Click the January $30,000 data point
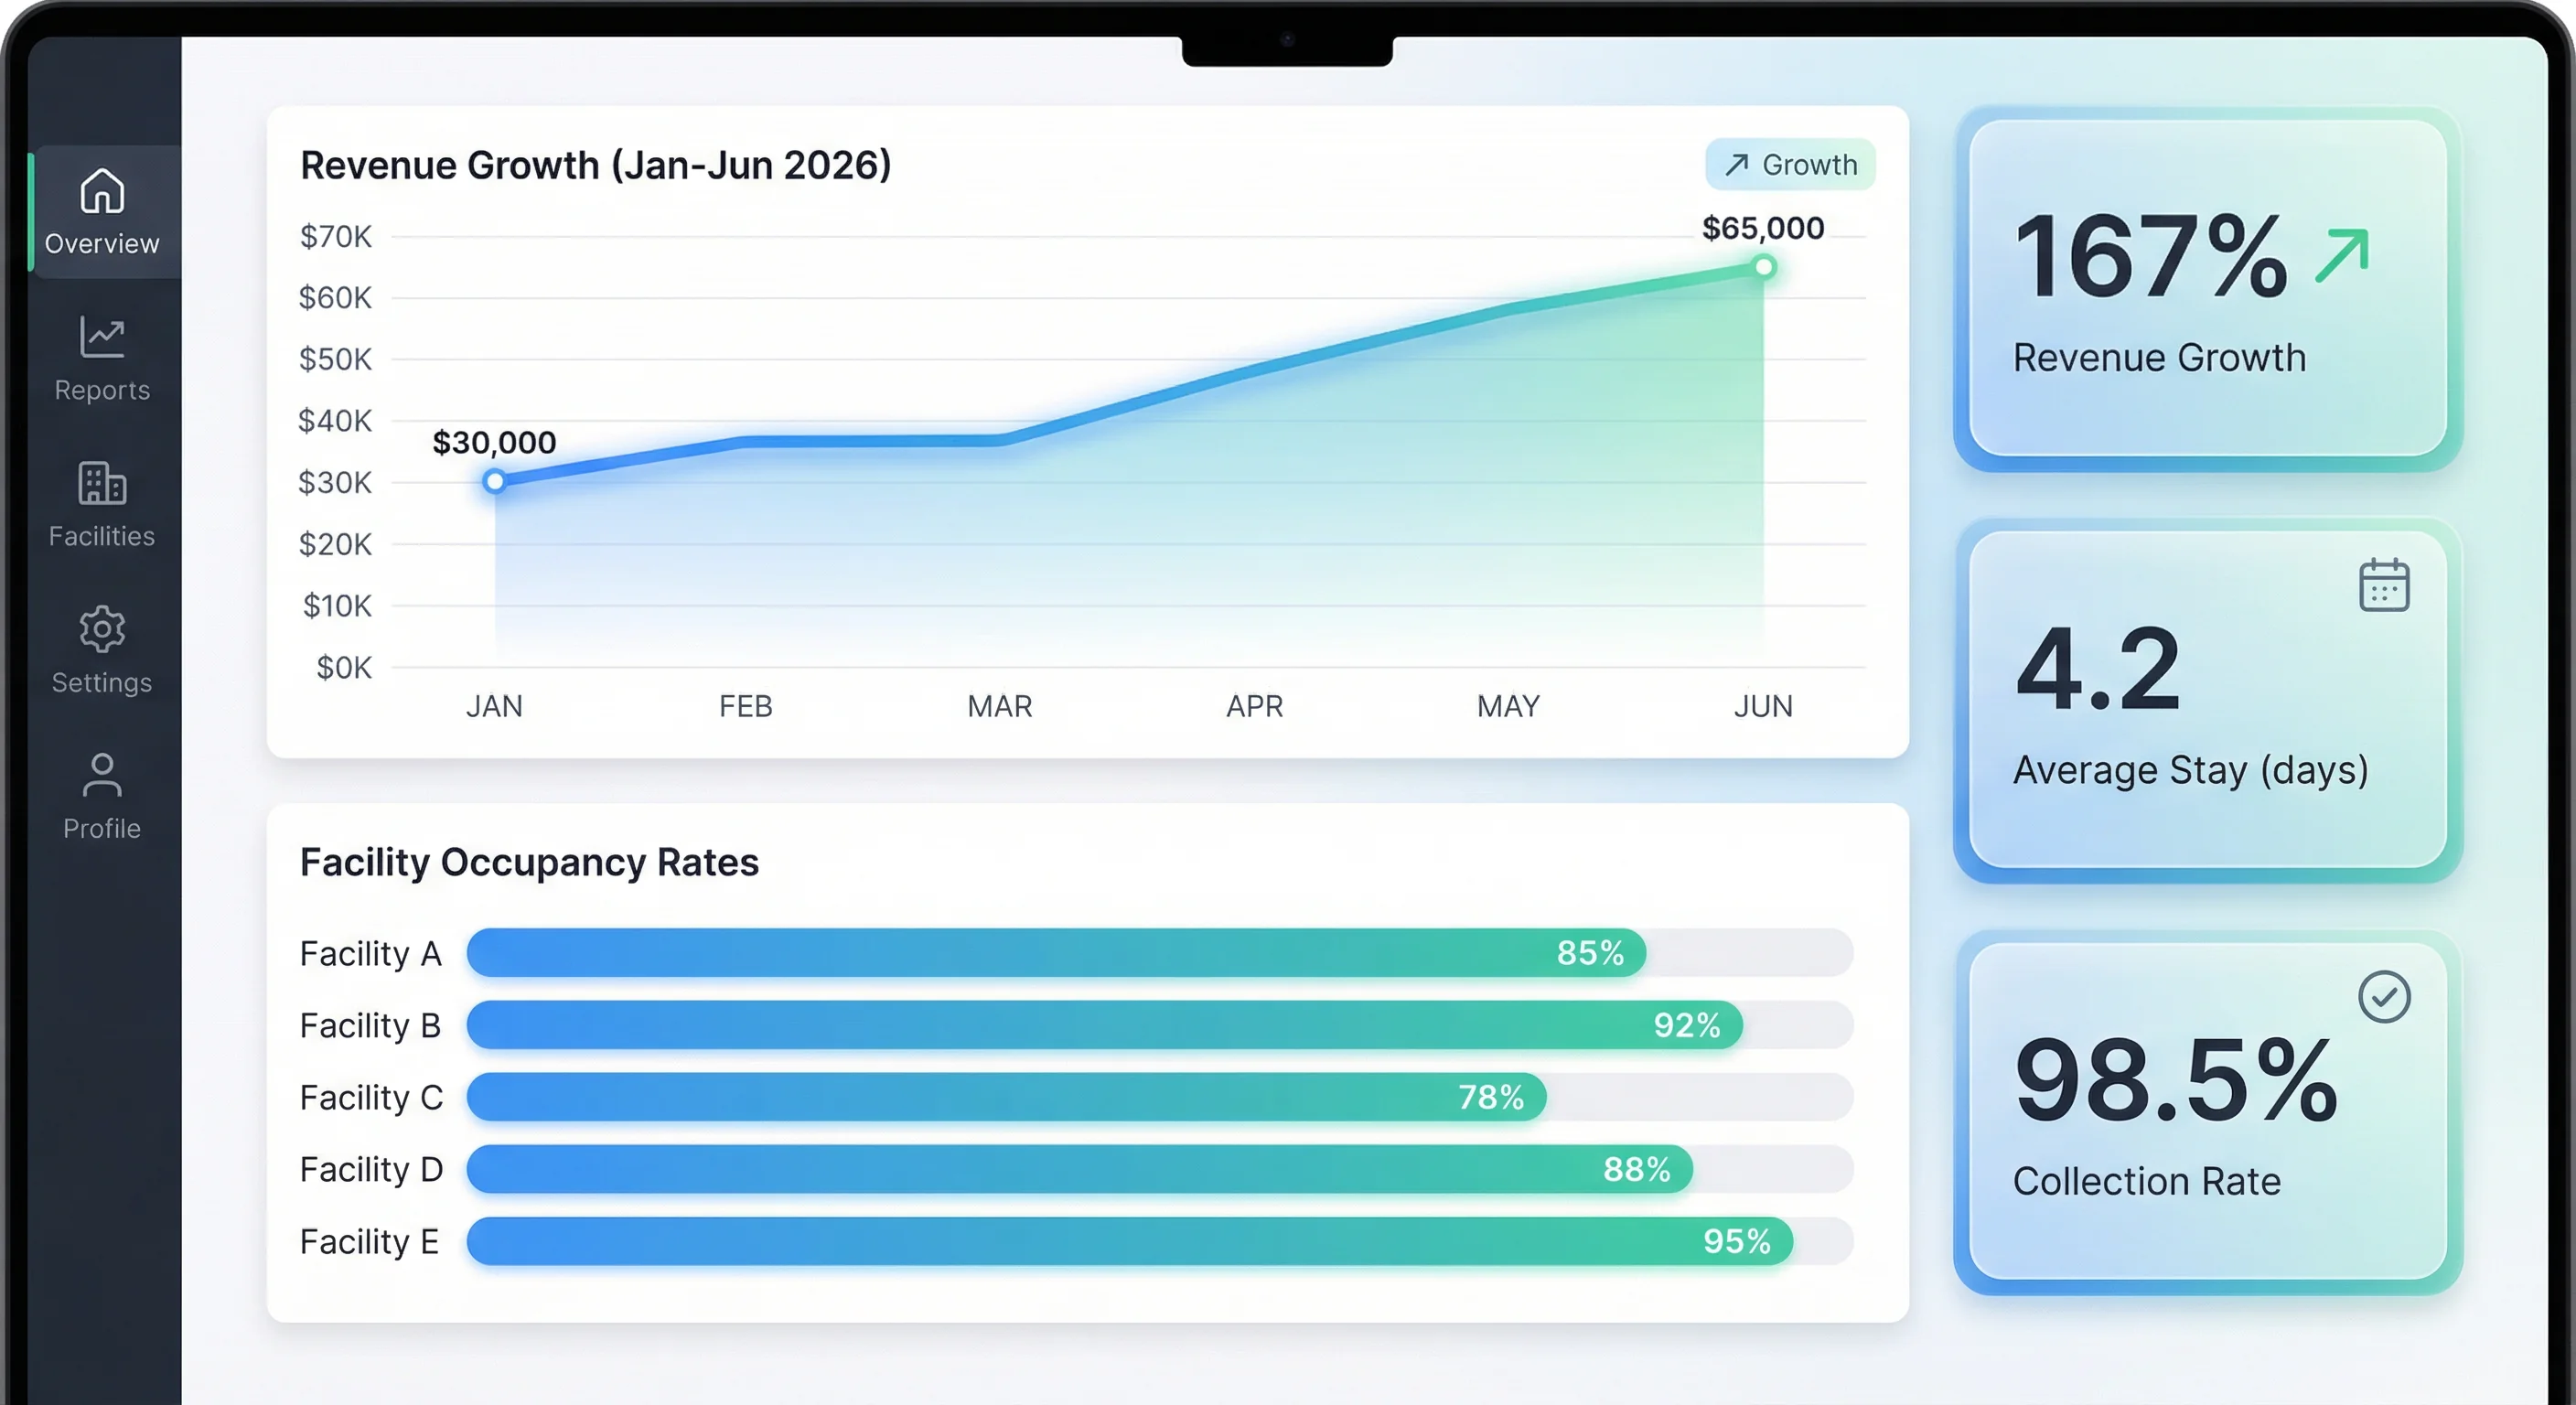This screenshot has height=1405, width=2576. click(494, 482)
